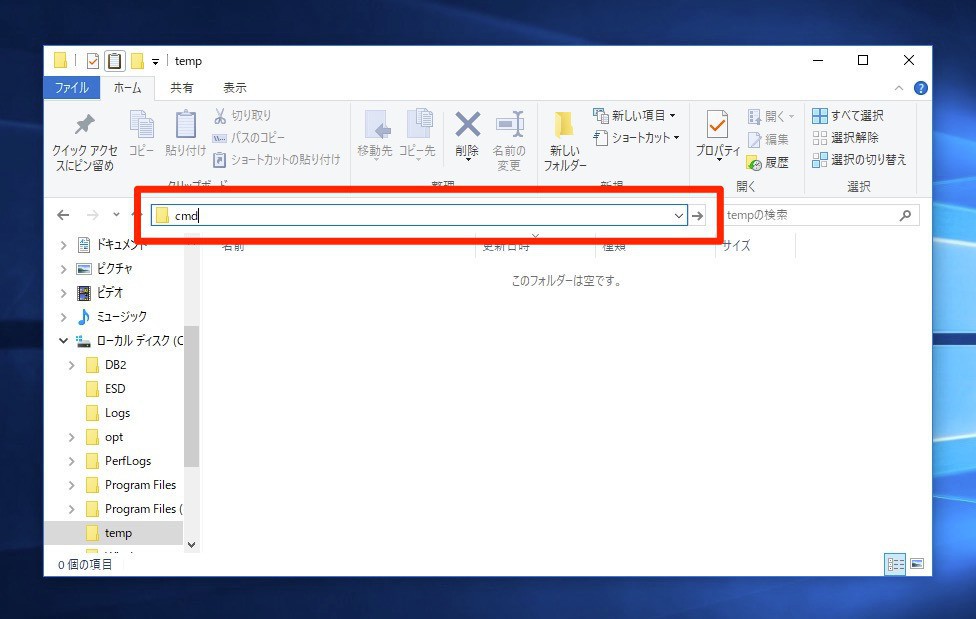
Task: Switch to large icons view
Action: (x=917, y=564)
